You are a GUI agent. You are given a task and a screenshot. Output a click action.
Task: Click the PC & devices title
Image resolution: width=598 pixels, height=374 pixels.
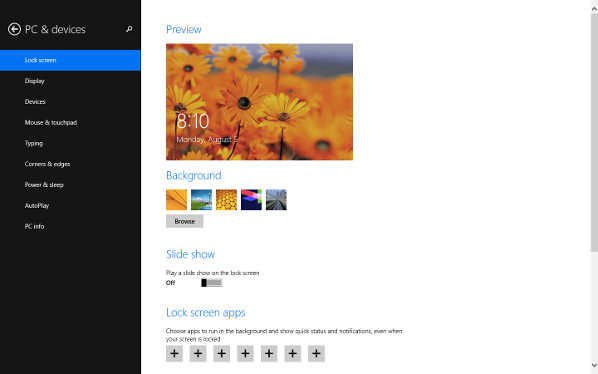coord(55,29)
